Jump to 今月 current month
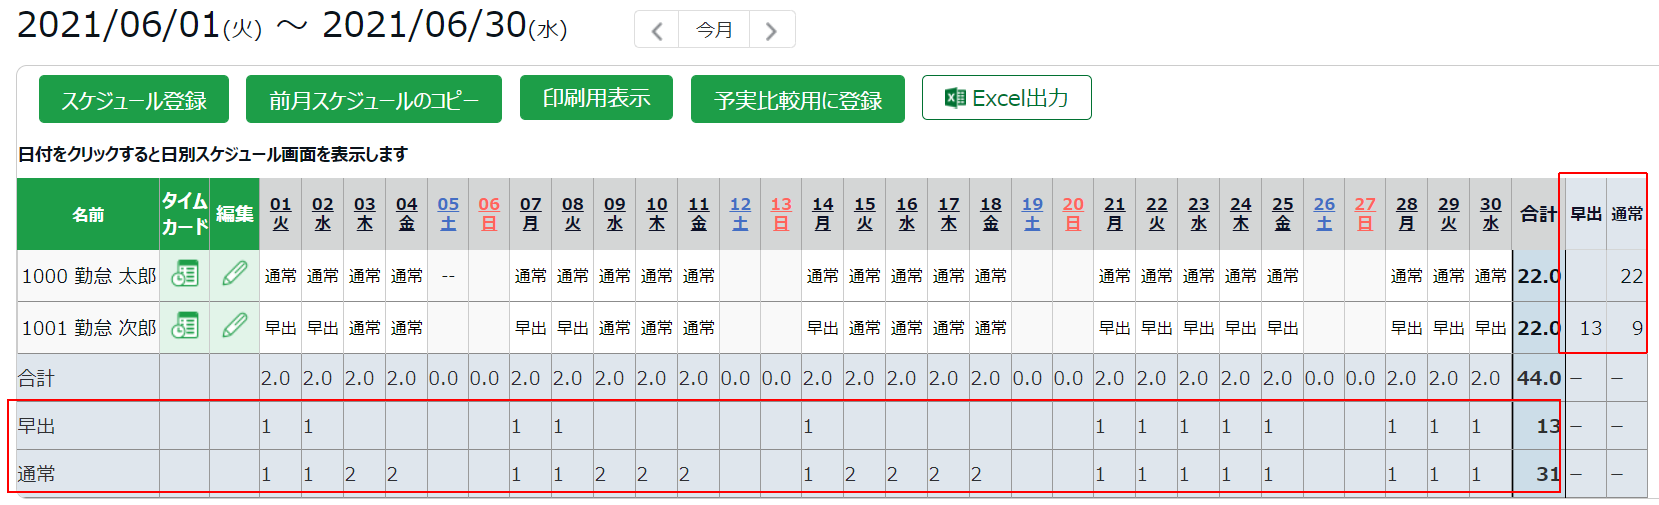The height and width of the screenshot is (505, 1659). pyautogui.click(x=714, y=30)
